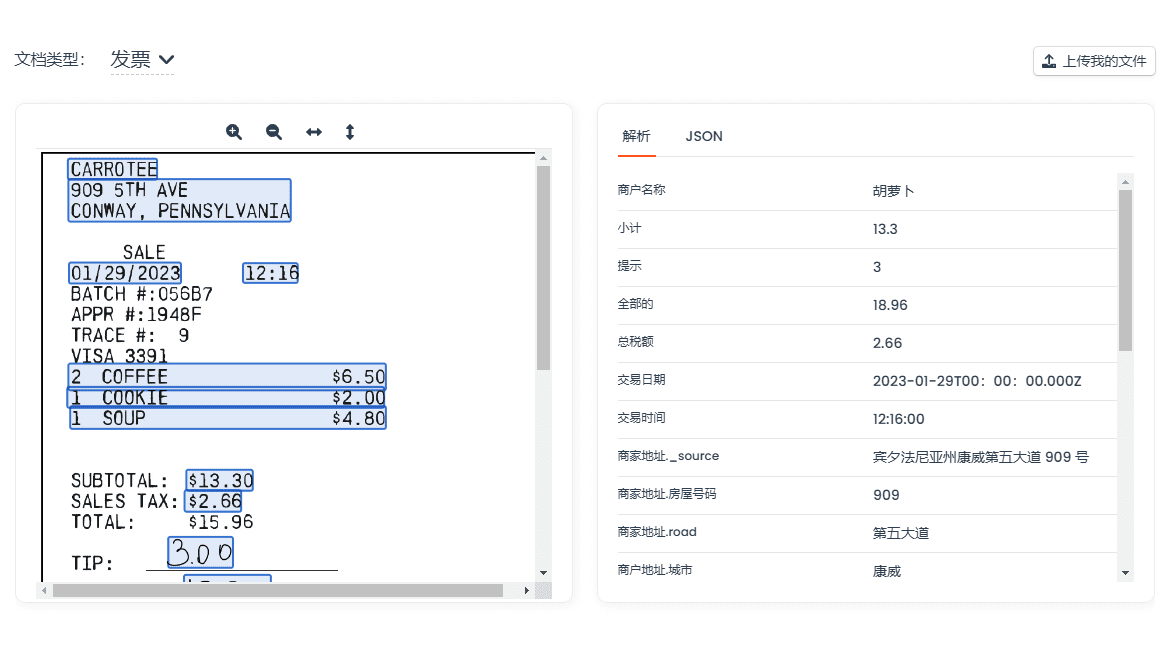Select the 2 COFFEE $6.50 line item
Image resolution: width=1167 pixels, height=653 pixels.
pyautogui.click(x=227, y=376)
